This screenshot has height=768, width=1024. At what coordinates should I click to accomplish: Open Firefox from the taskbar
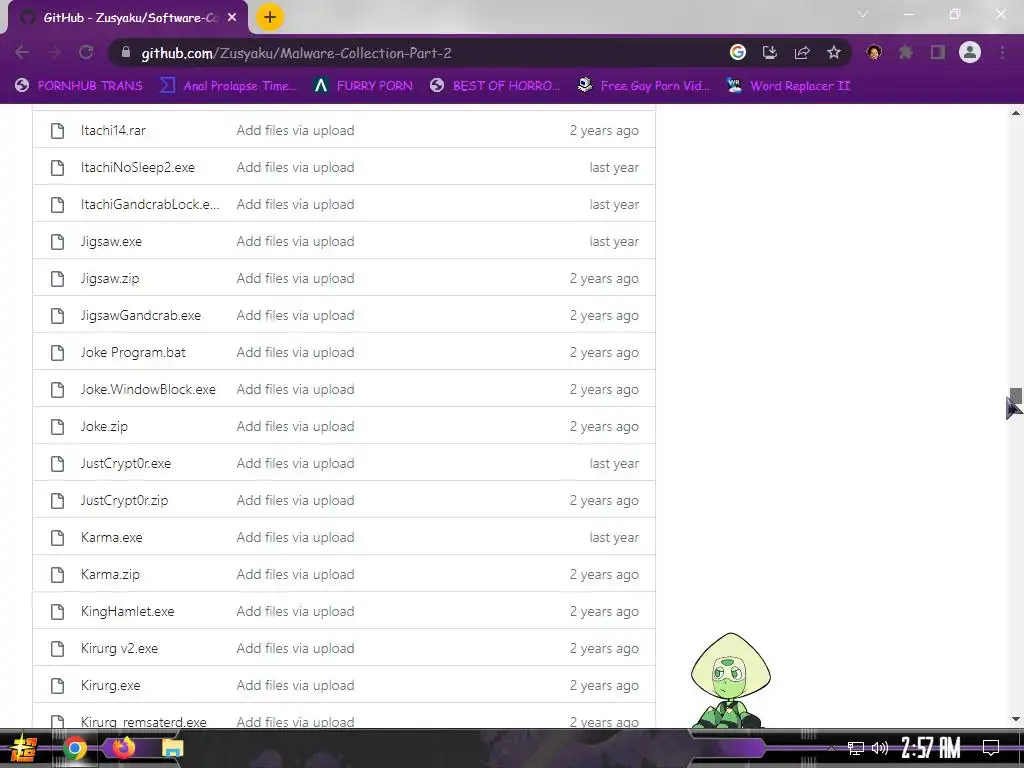tap(123, 746)
